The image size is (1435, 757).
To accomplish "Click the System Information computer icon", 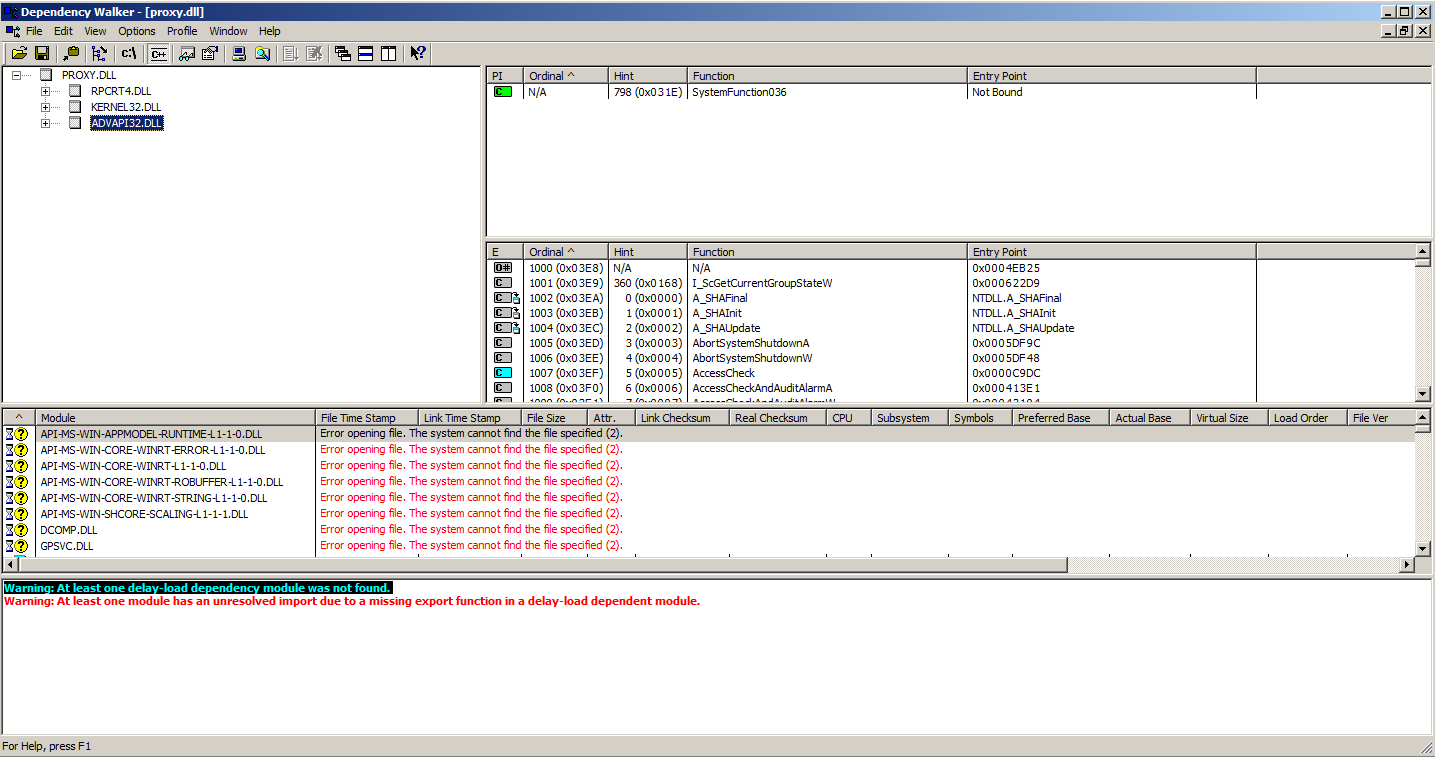I will [x=240, y=53].
